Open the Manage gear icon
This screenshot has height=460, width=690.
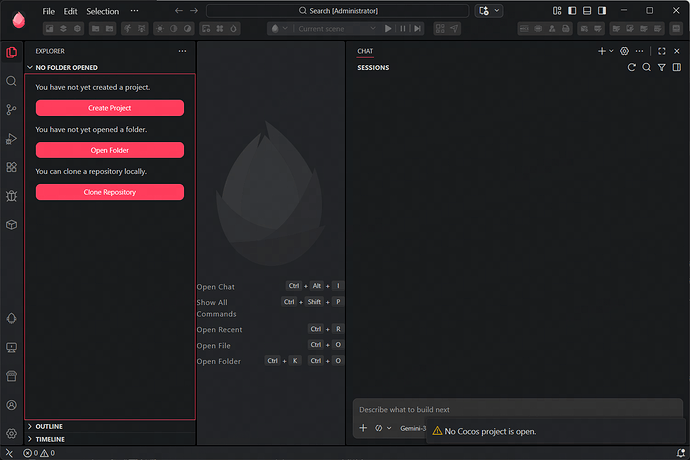(11, 434)
